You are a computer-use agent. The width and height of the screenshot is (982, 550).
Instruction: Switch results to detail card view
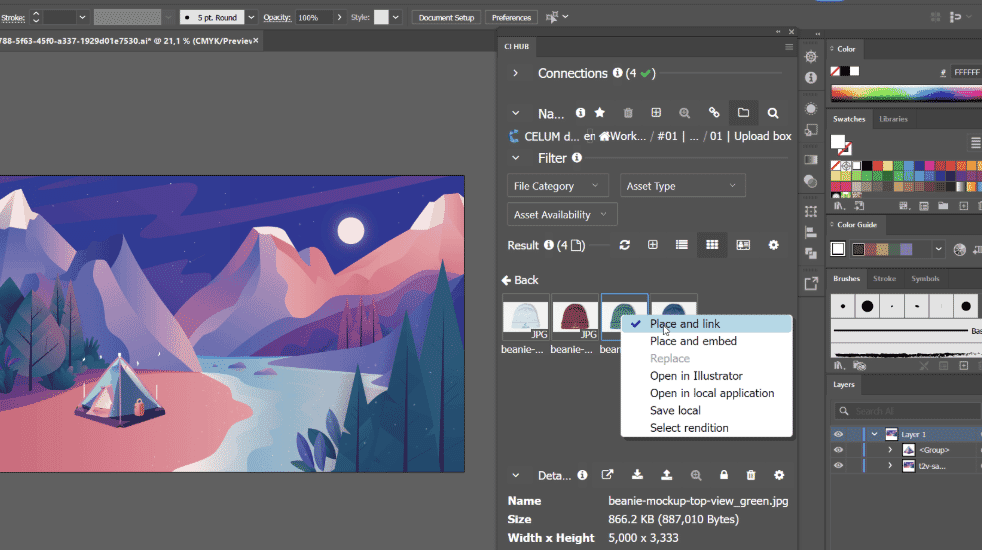tap(743, 245)
